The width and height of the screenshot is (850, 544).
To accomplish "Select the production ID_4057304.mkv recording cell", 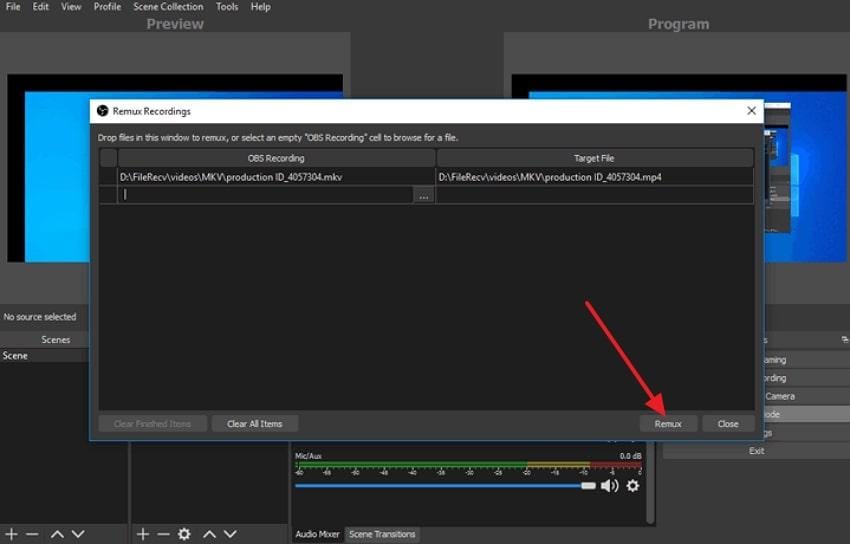I will [x=276, y=177].
